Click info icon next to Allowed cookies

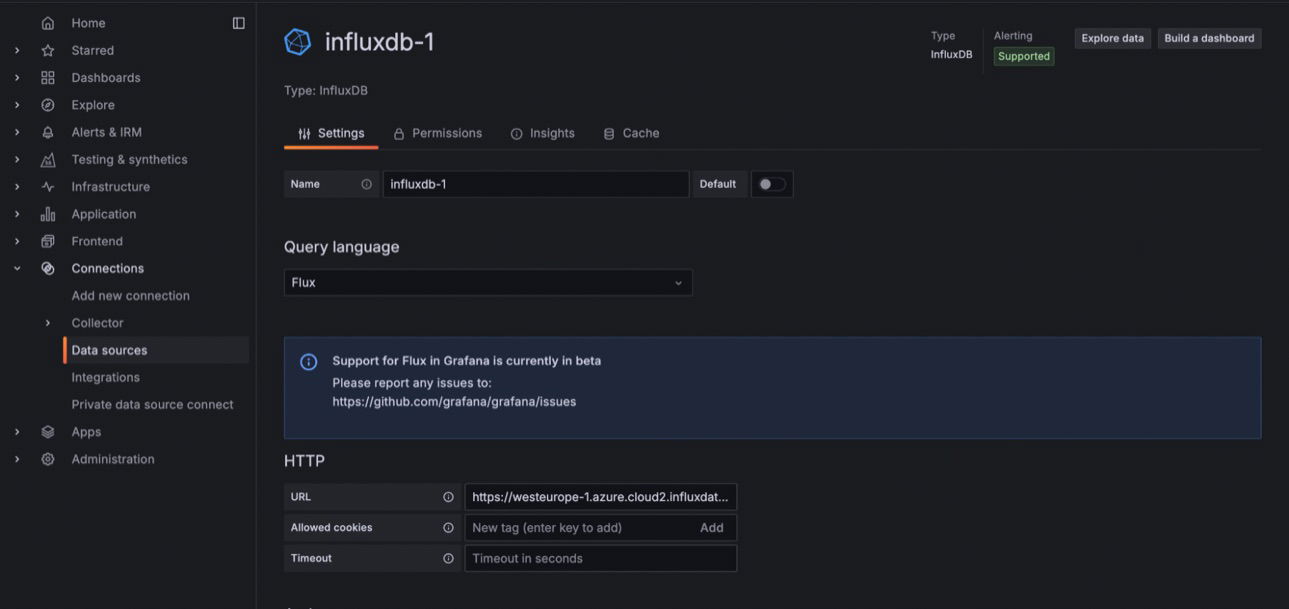(x=448, y=528)
